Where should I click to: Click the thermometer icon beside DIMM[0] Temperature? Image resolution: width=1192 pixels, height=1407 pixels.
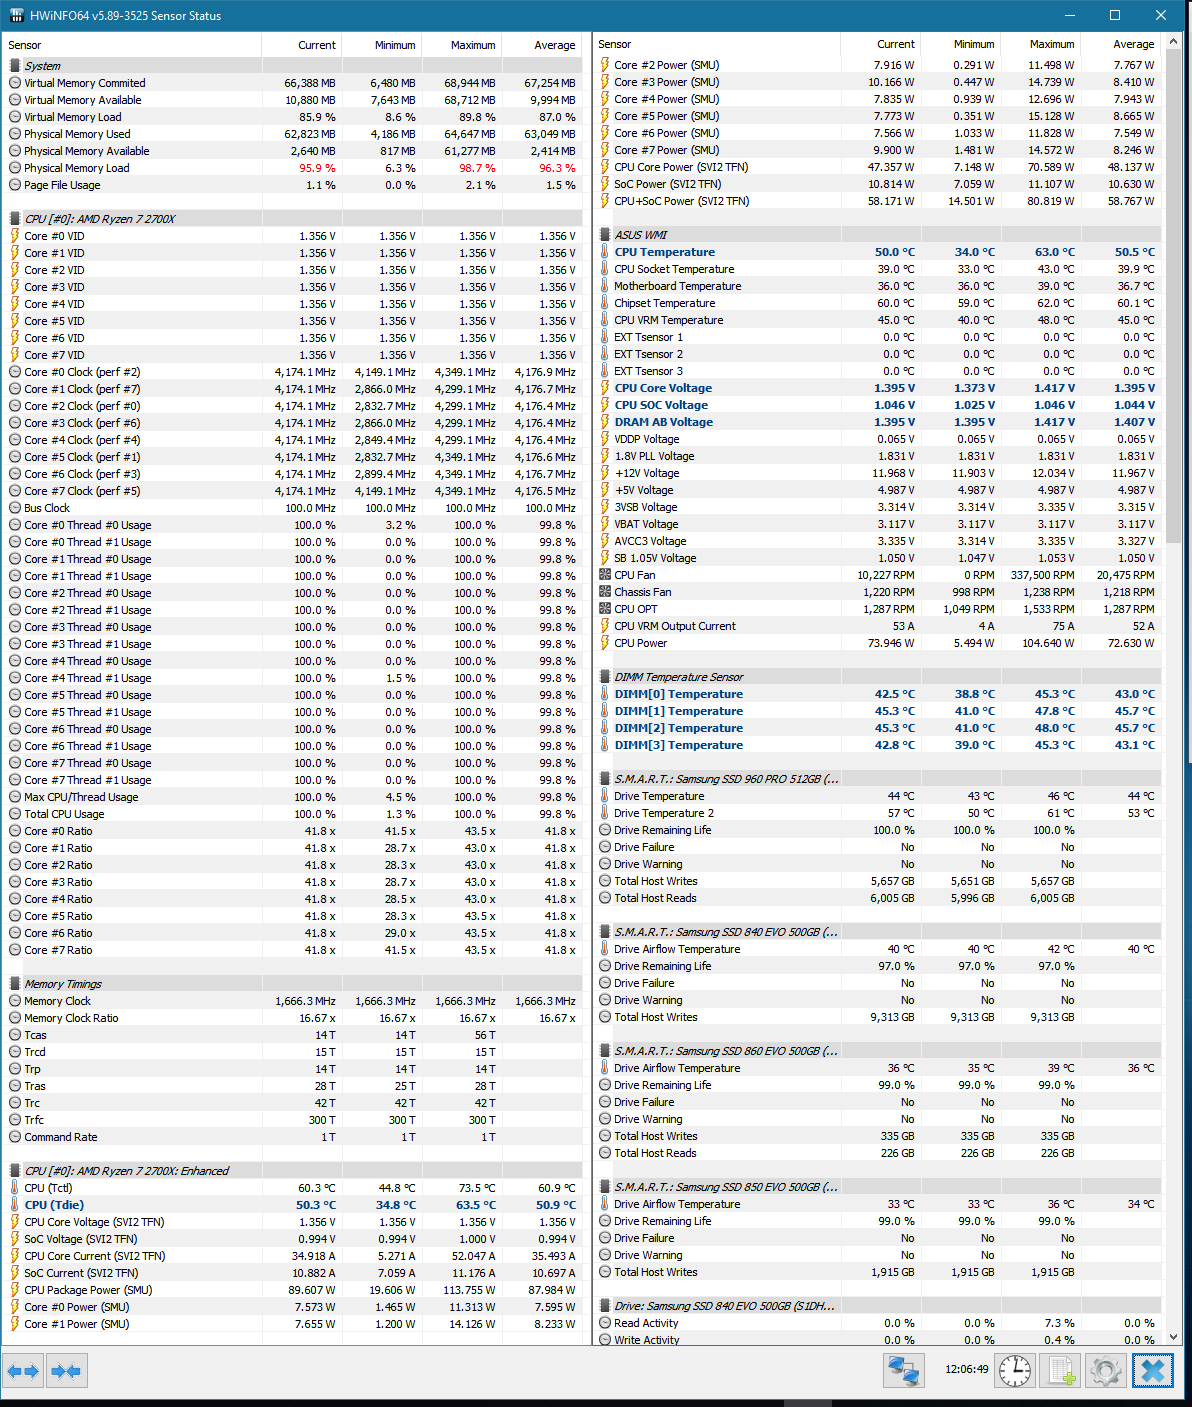(605, 694)
